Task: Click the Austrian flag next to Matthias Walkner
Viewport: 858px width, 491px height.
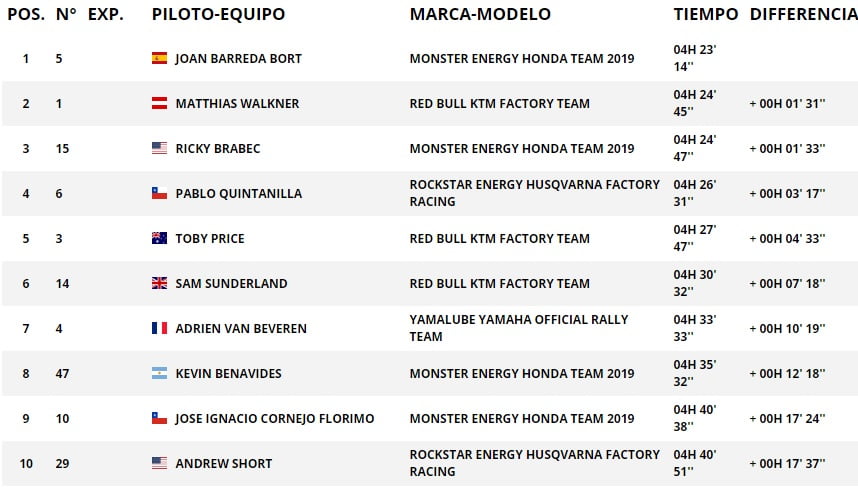Action: [x=159, y=103]
